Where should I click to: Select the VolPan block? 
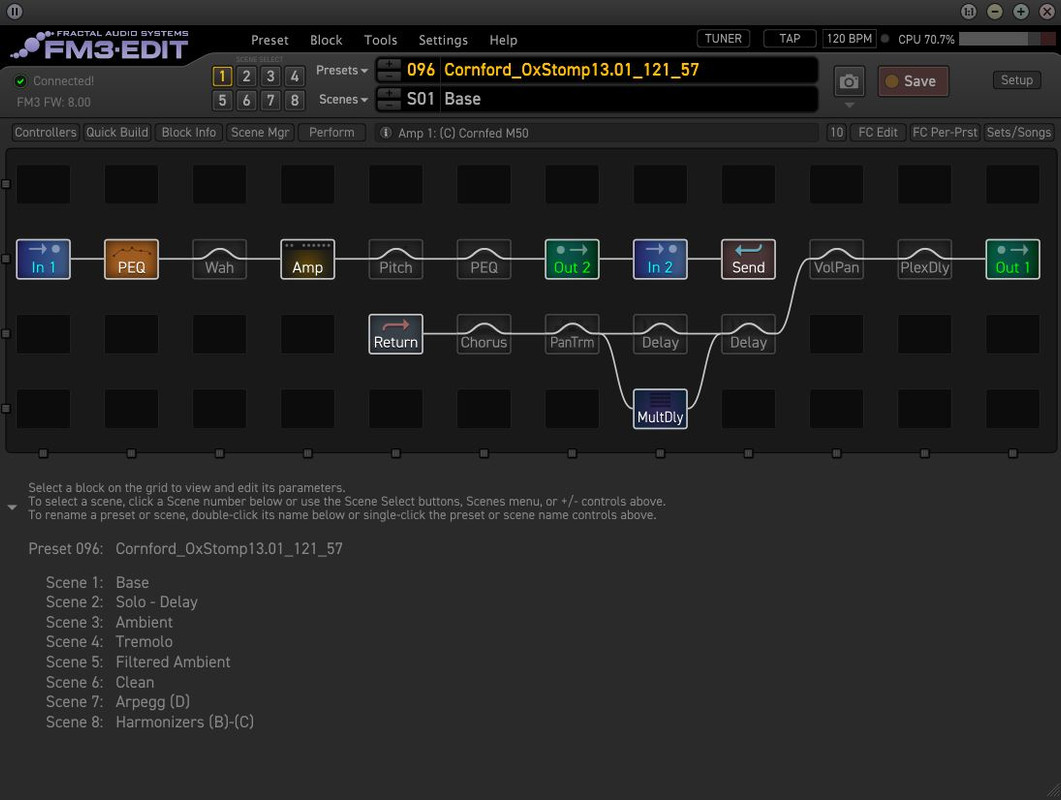click(836, 259)
